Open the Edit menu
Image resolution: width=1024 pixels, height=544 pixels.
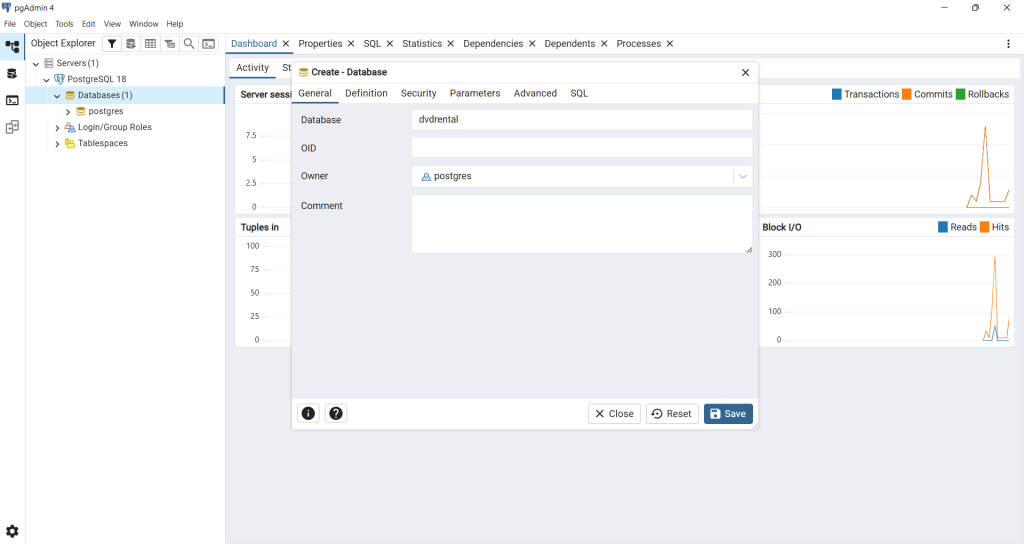point(89,24)
